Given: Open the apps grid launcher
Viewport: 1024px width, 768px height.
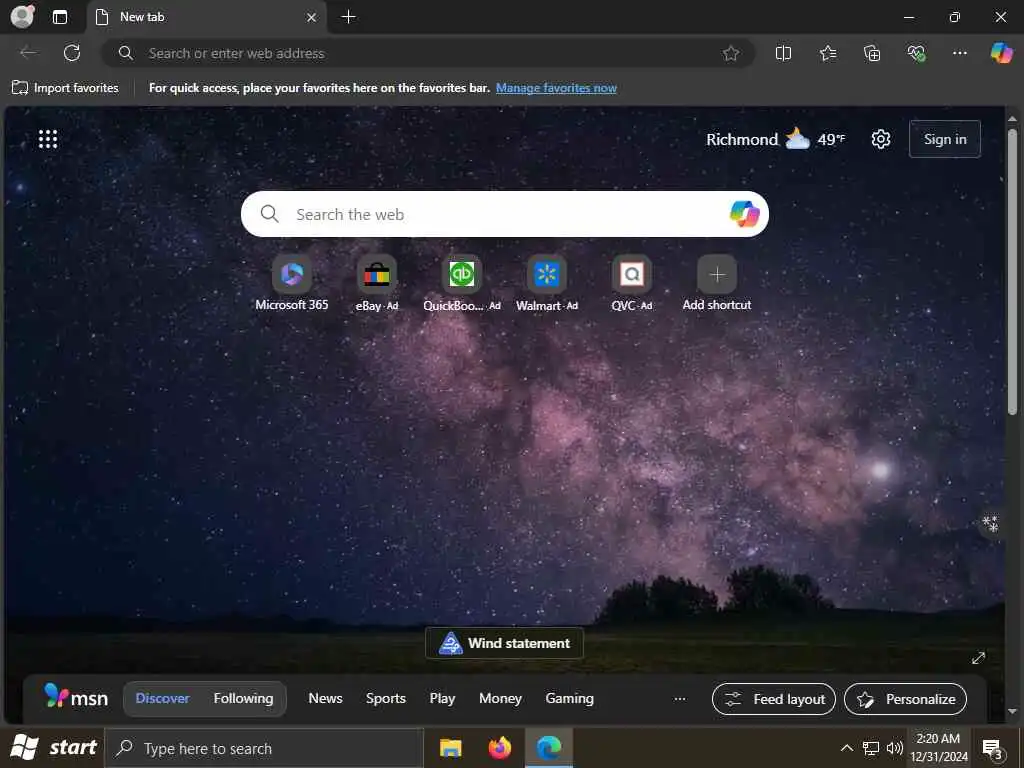Looking at the screenshot, I should (48, 139).
